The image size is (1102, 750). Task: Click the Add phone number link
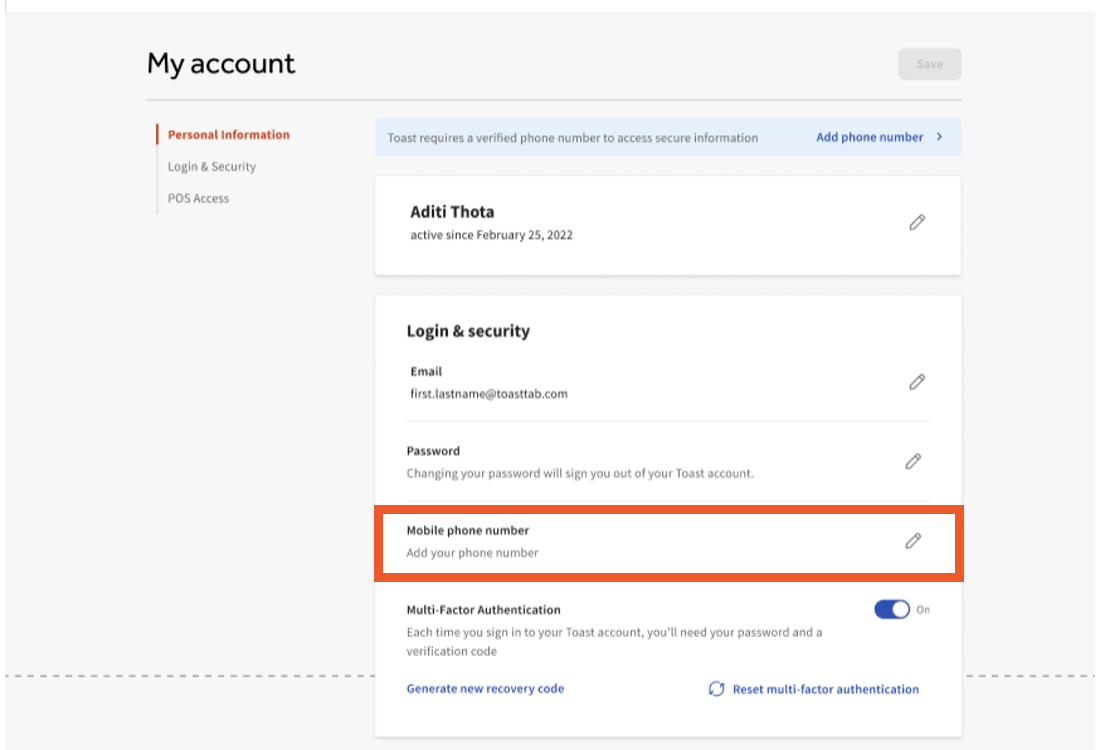871,137
